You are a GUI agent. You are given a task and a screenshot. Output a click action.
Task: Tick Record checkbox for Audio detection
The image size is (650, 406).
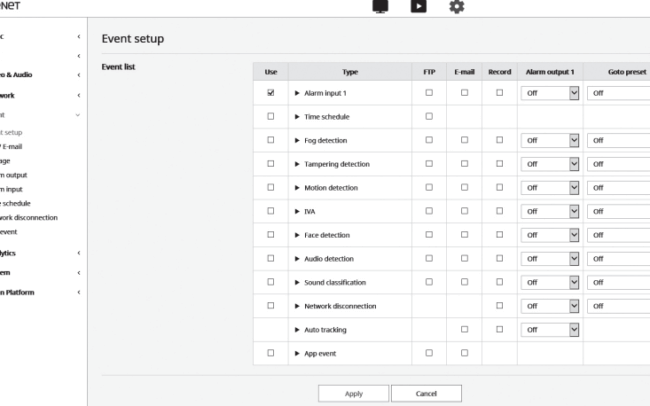tap(500, 258)
